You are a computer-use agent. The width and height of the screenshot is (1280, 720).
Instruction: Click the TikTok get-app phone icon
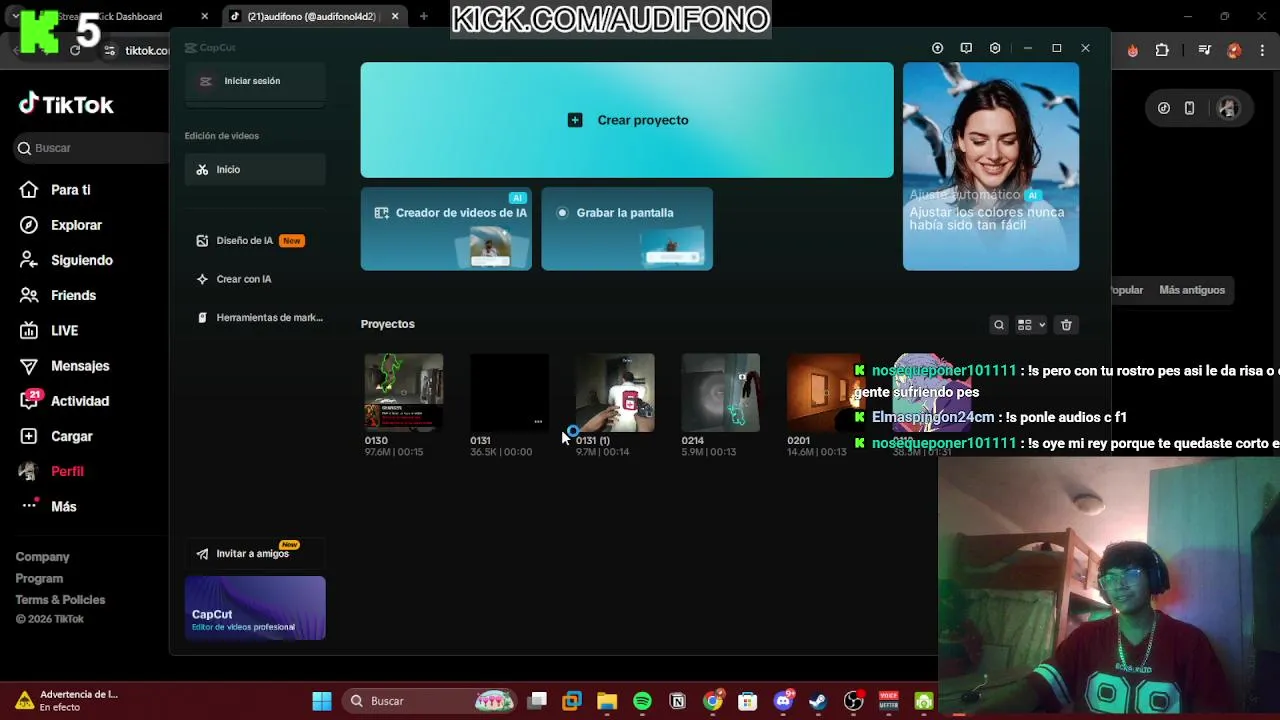[1189, 108]
